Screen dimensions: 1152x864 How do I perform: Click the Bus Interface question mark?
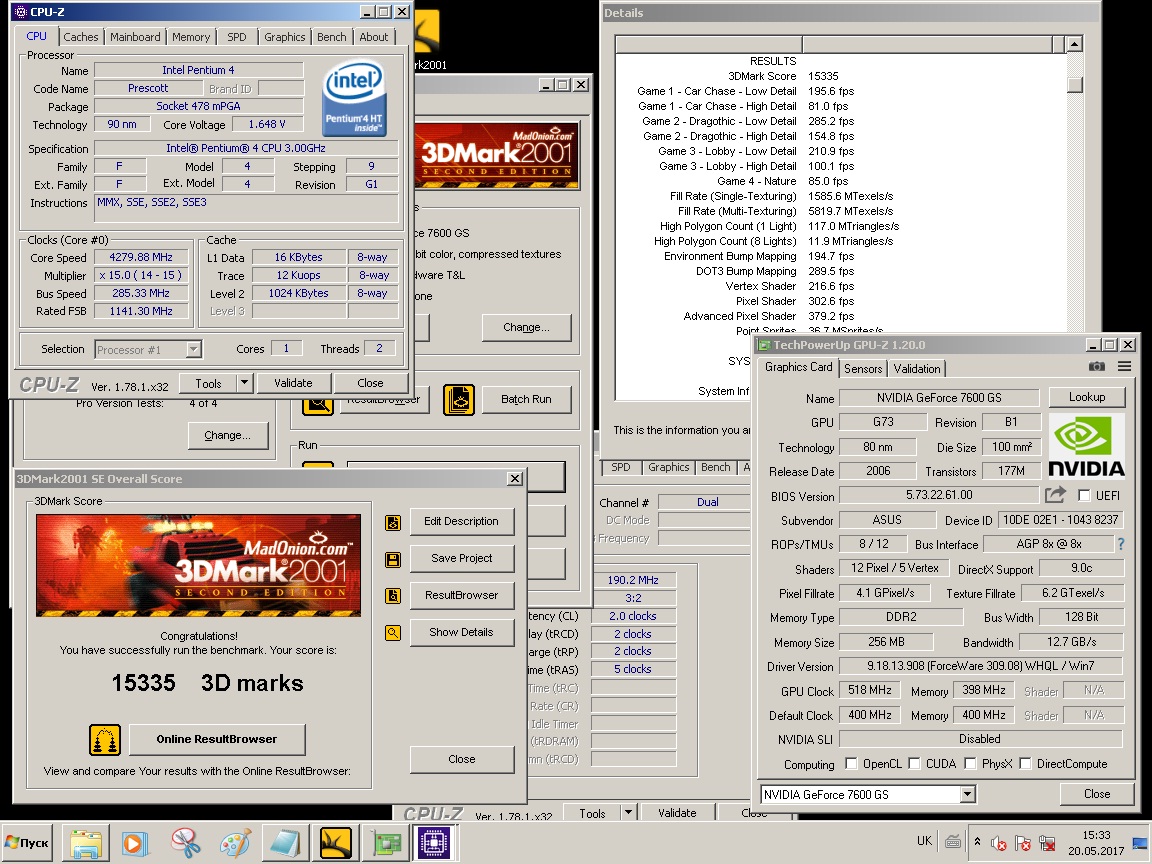click(1120, 544)
